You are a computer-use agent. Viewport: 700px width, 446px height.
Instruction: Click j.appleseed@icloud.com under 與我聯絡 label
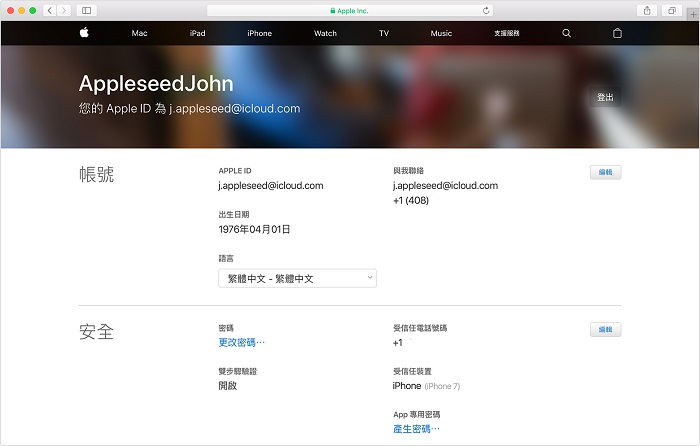(x=446, y=185)
